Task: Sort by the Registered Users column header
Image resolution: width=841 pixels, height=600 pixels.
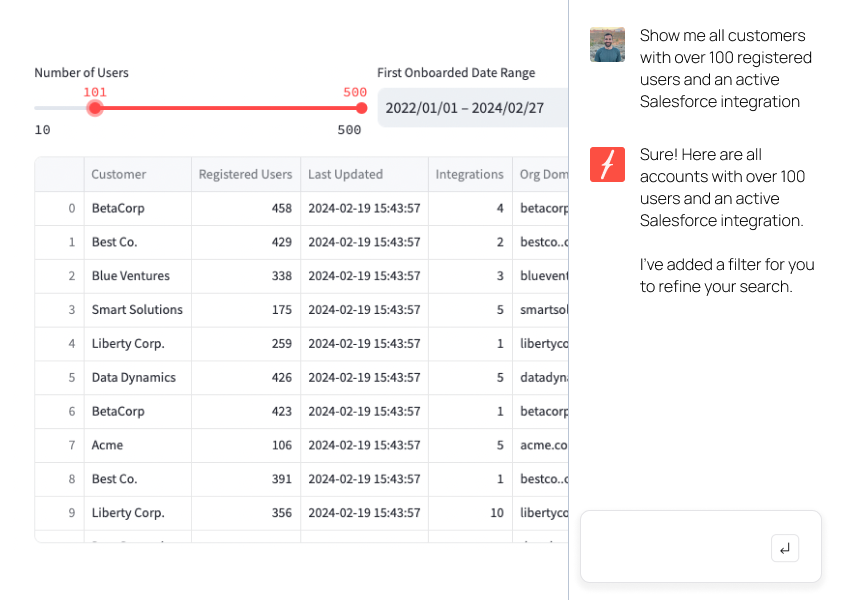Action: pos(245,174)
